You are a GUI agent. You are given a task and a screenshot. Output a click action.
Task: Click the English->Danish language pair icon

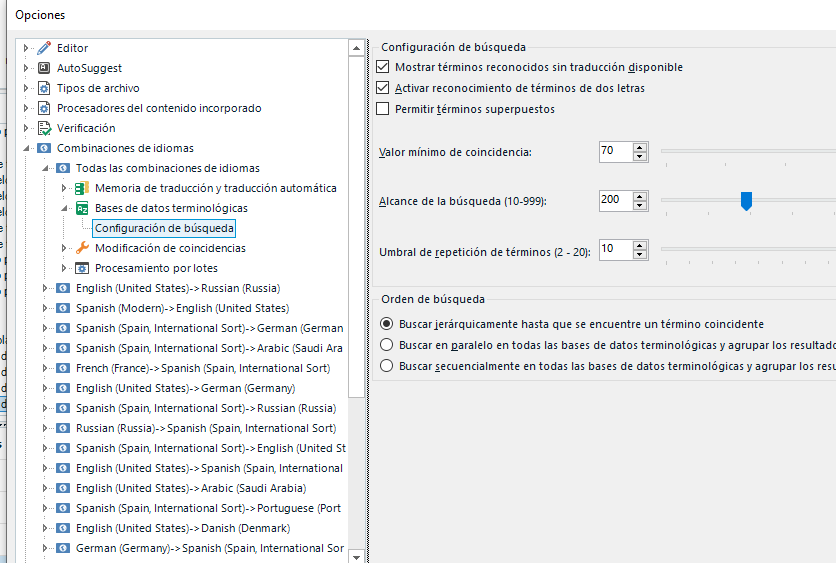click(x=63, y=528)
